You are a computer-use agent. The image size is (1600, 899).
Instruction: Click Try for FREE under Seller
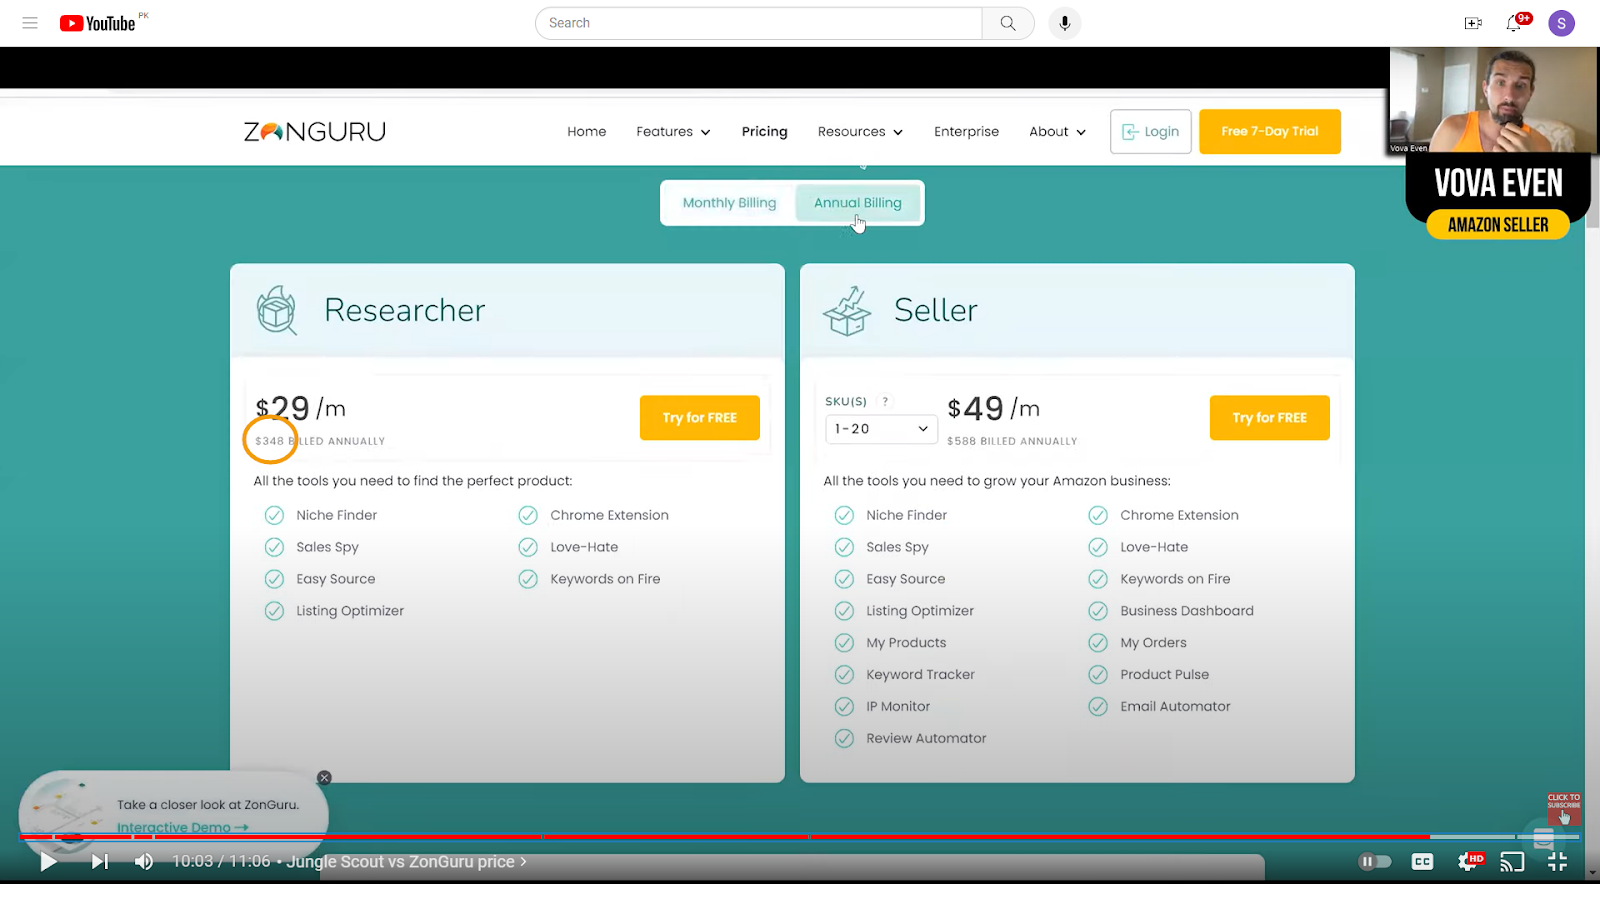tap(1270, 418)
